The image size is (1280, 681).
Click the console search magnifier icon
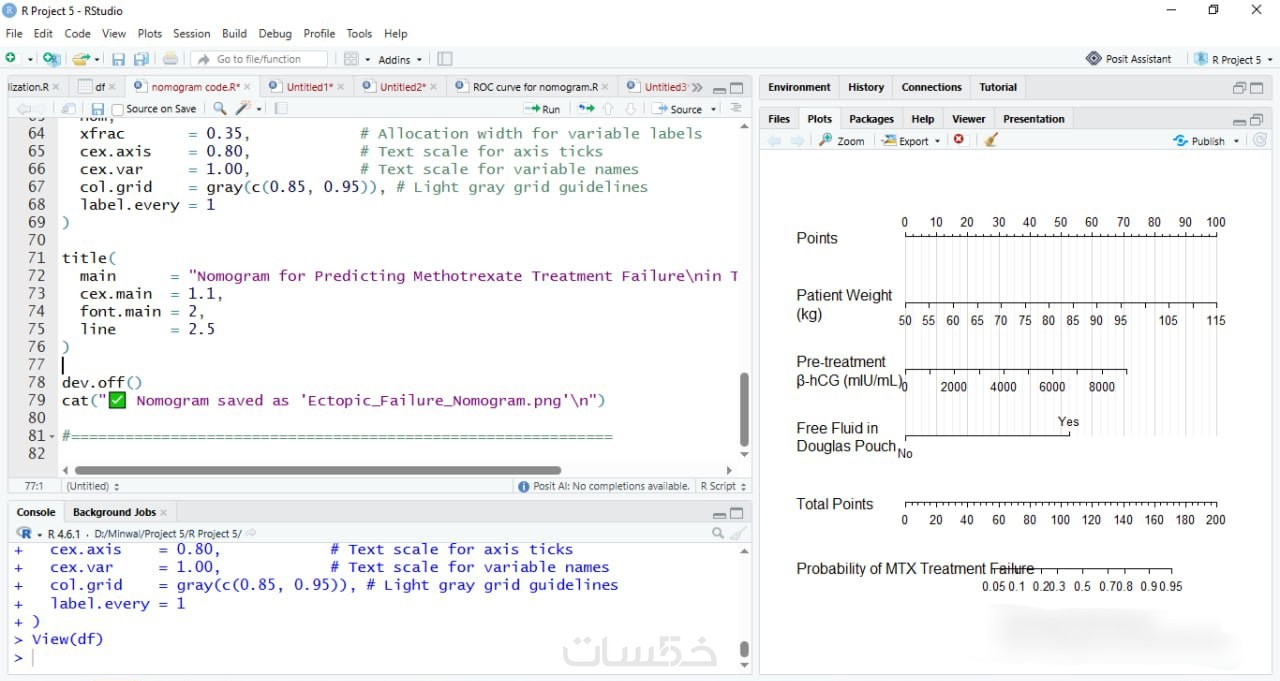click(x=718, y=533)
